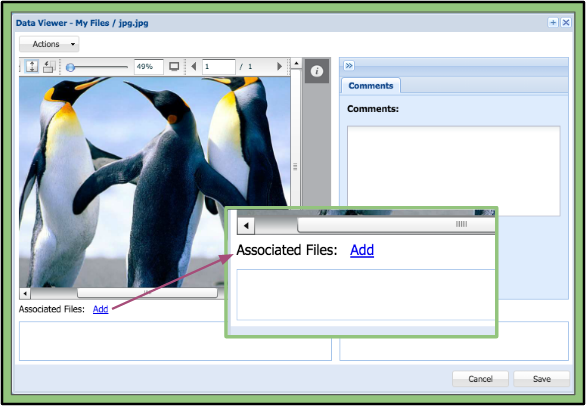Viewport: 587px width, 407px height.
Task: Click the page number input field
Action: 219,67
